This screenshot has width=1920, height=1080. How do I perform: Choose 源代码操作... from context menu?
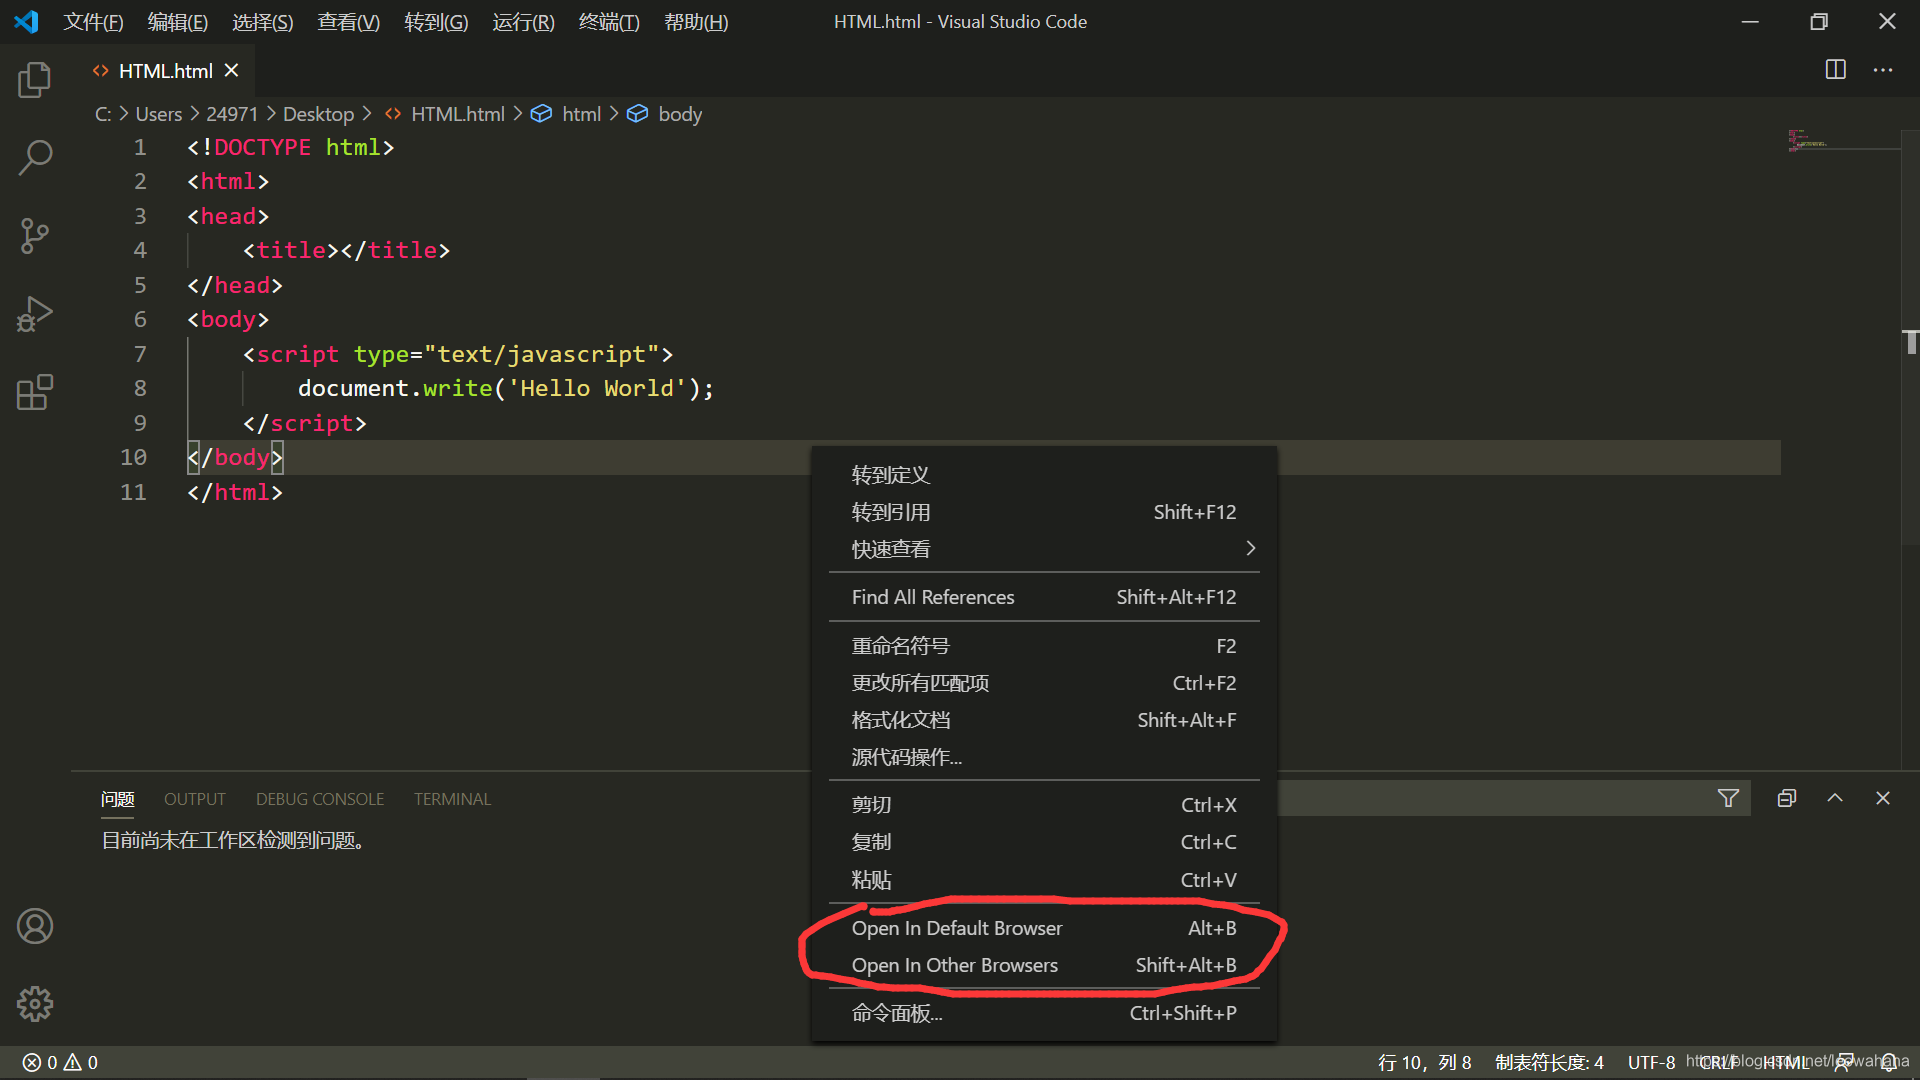click(1044, 757)
